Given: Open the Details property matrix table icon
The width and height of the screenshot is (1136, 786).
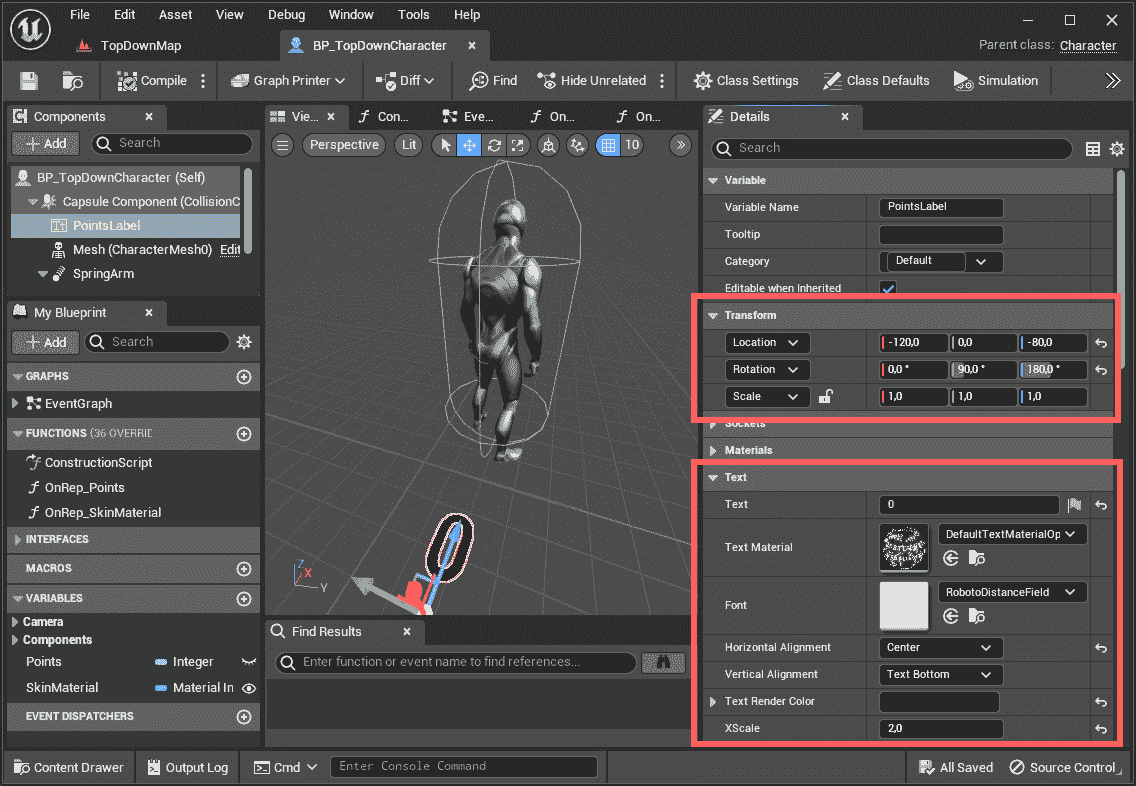Looking at the screenshot, I should coord(1093,149).
